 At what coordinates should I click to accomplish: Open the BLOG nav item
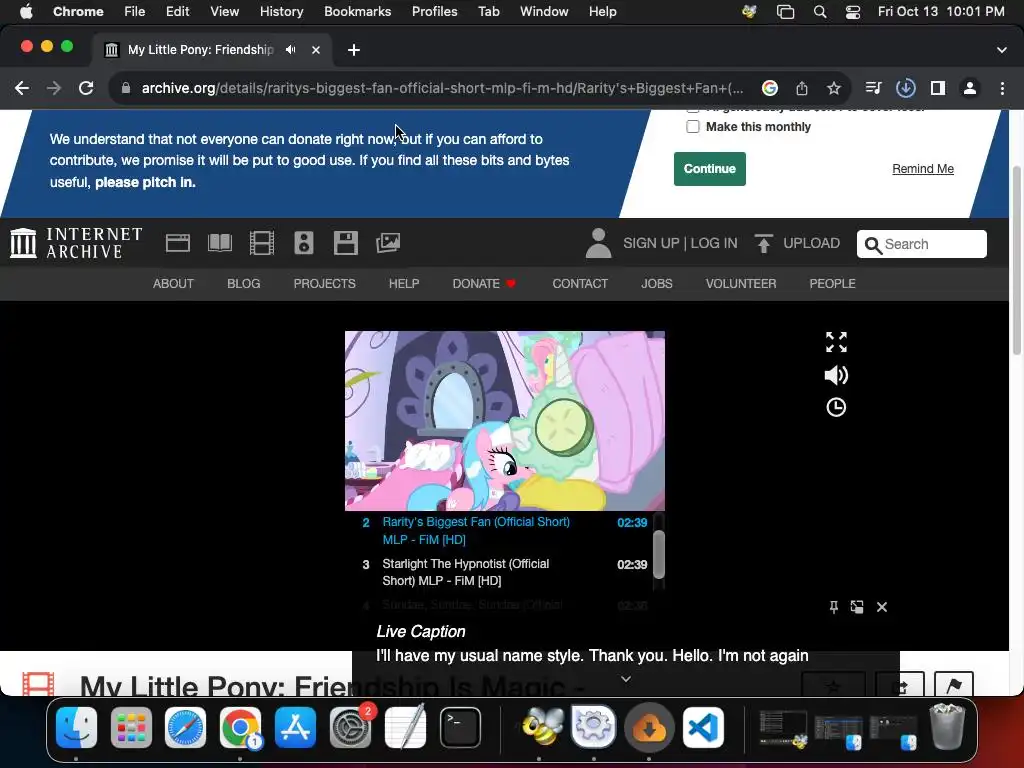point(244,283)
